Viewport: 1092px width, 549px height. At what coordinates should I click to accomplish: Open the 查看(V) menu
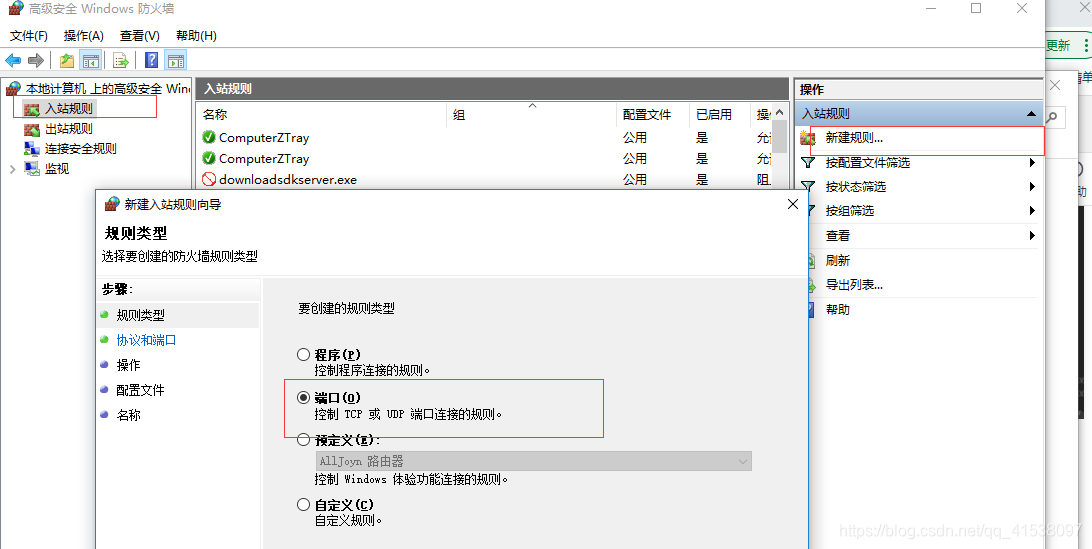(x=139, y=36)
